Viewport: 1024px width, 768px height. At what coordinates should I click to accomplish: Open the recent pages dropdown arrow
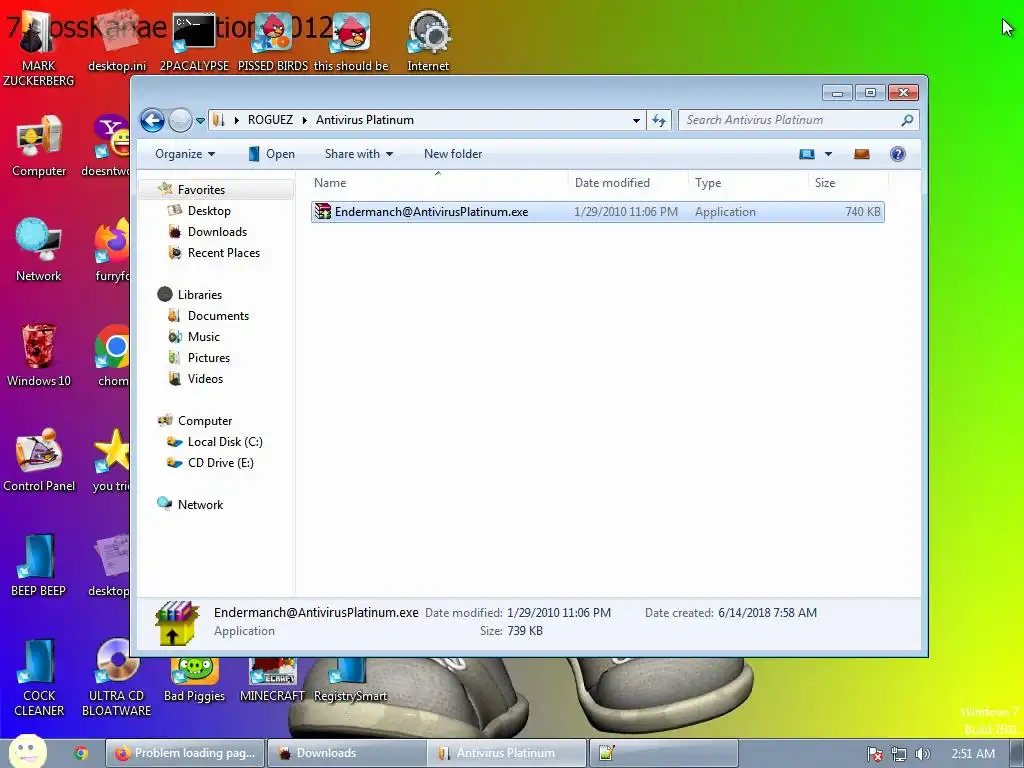200,121
